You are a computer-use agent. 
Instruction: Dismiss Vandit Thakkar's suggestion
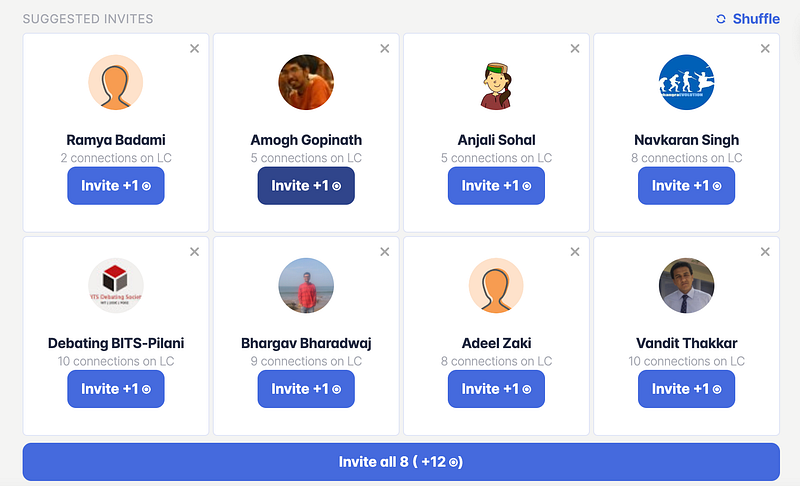click(x=765, y=251)
